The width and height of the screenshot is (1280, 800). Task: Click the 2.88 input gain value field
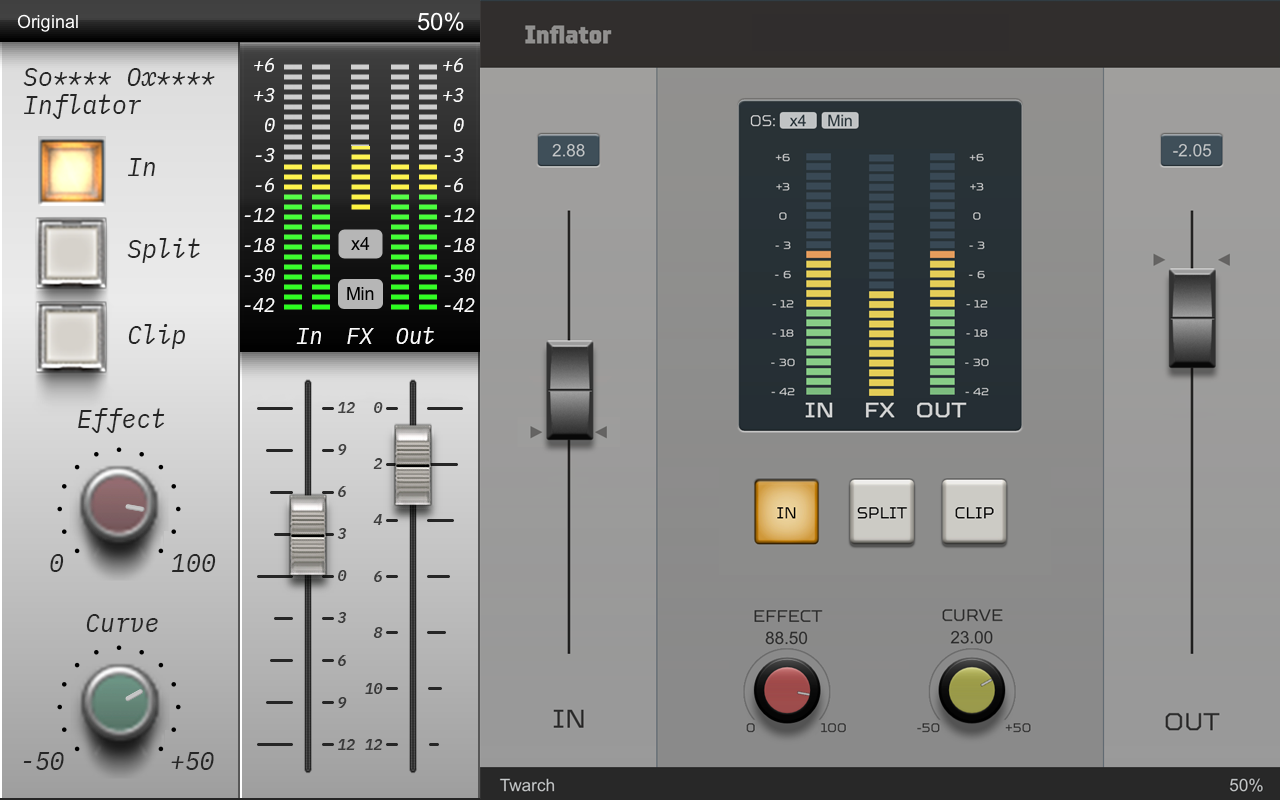[568, 150]
